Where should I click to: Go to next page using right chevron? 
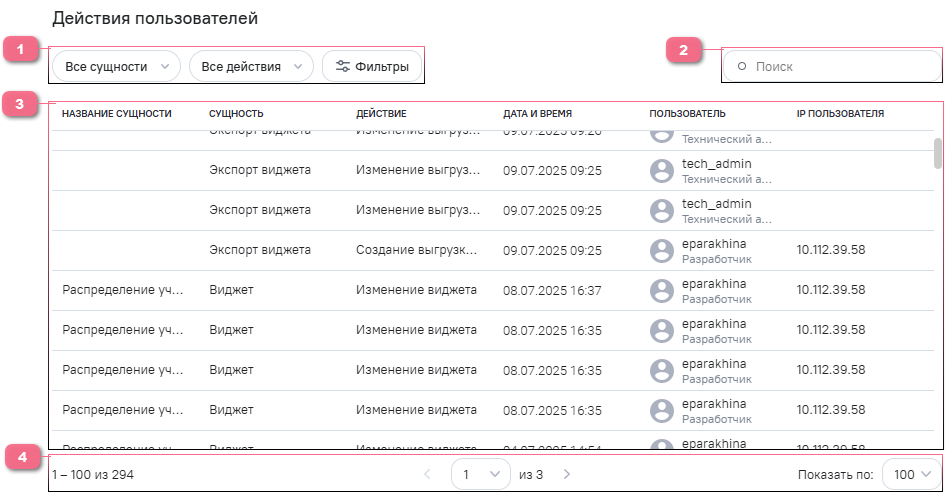567,474
